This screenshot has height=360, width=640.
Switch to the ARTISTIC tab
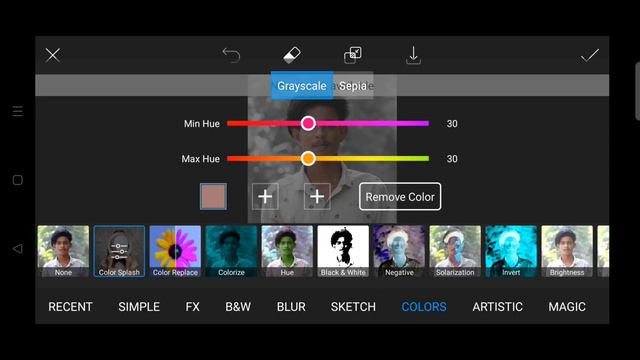pyautogui.click(x=498, y=307)
